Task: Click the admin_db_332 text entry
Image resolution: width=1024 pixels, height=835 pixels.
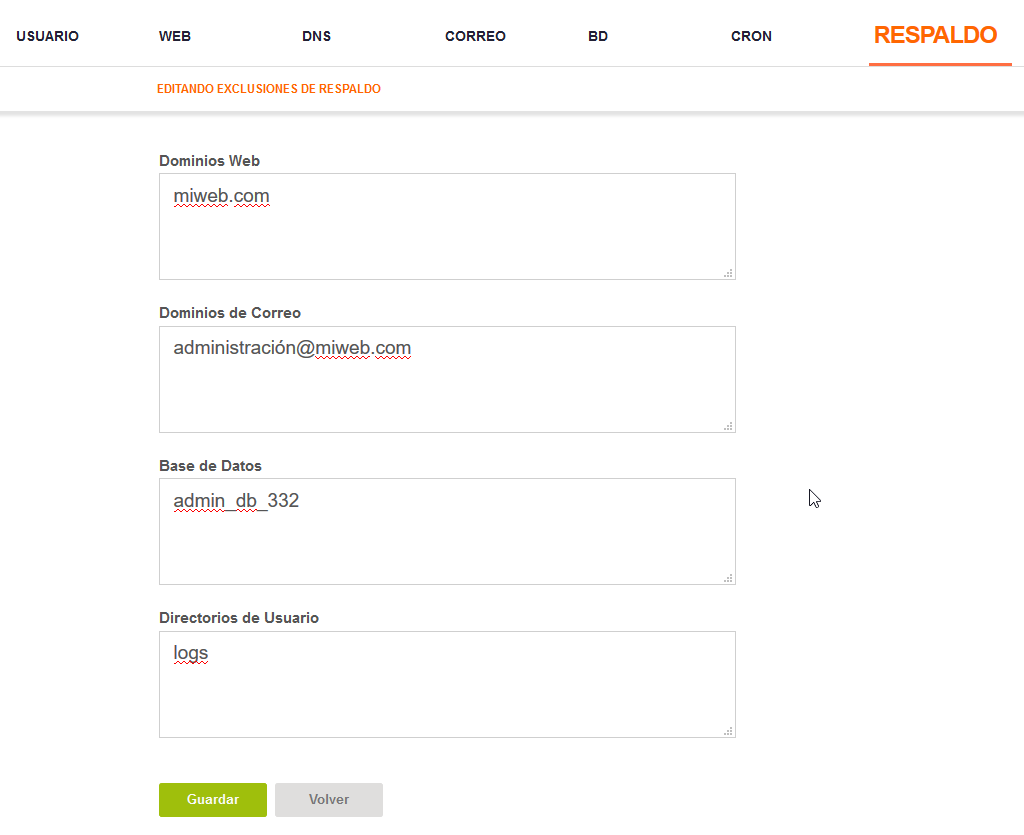Action: 236,501
